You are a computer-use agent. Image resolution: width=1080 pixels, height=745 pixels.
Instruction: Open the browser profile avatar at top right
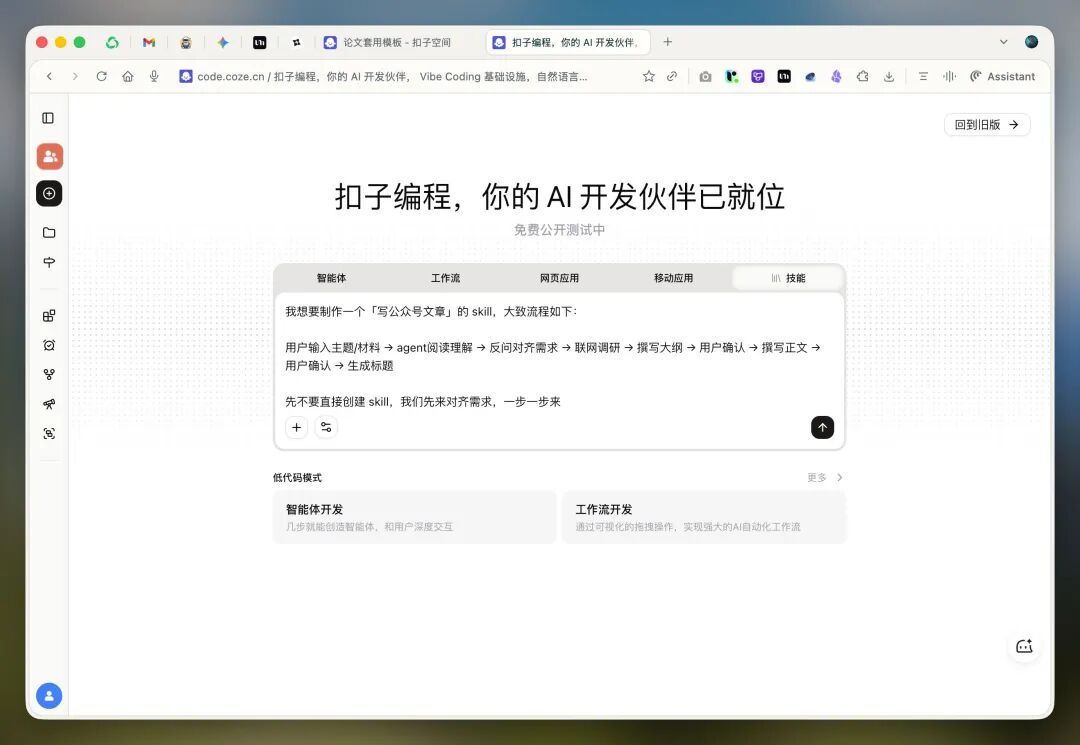pos(1031,42)
